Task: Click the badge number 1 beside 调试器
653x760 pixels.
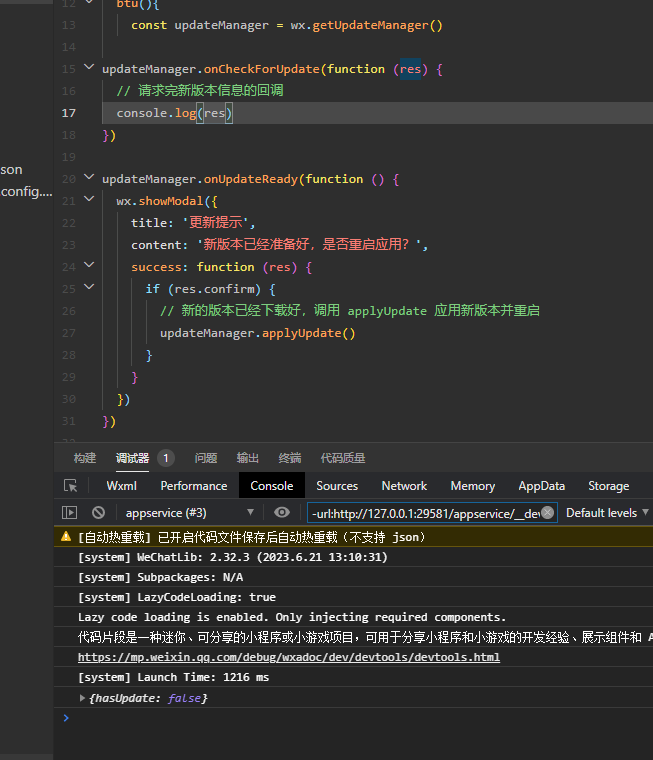Action: coord(165,458)
